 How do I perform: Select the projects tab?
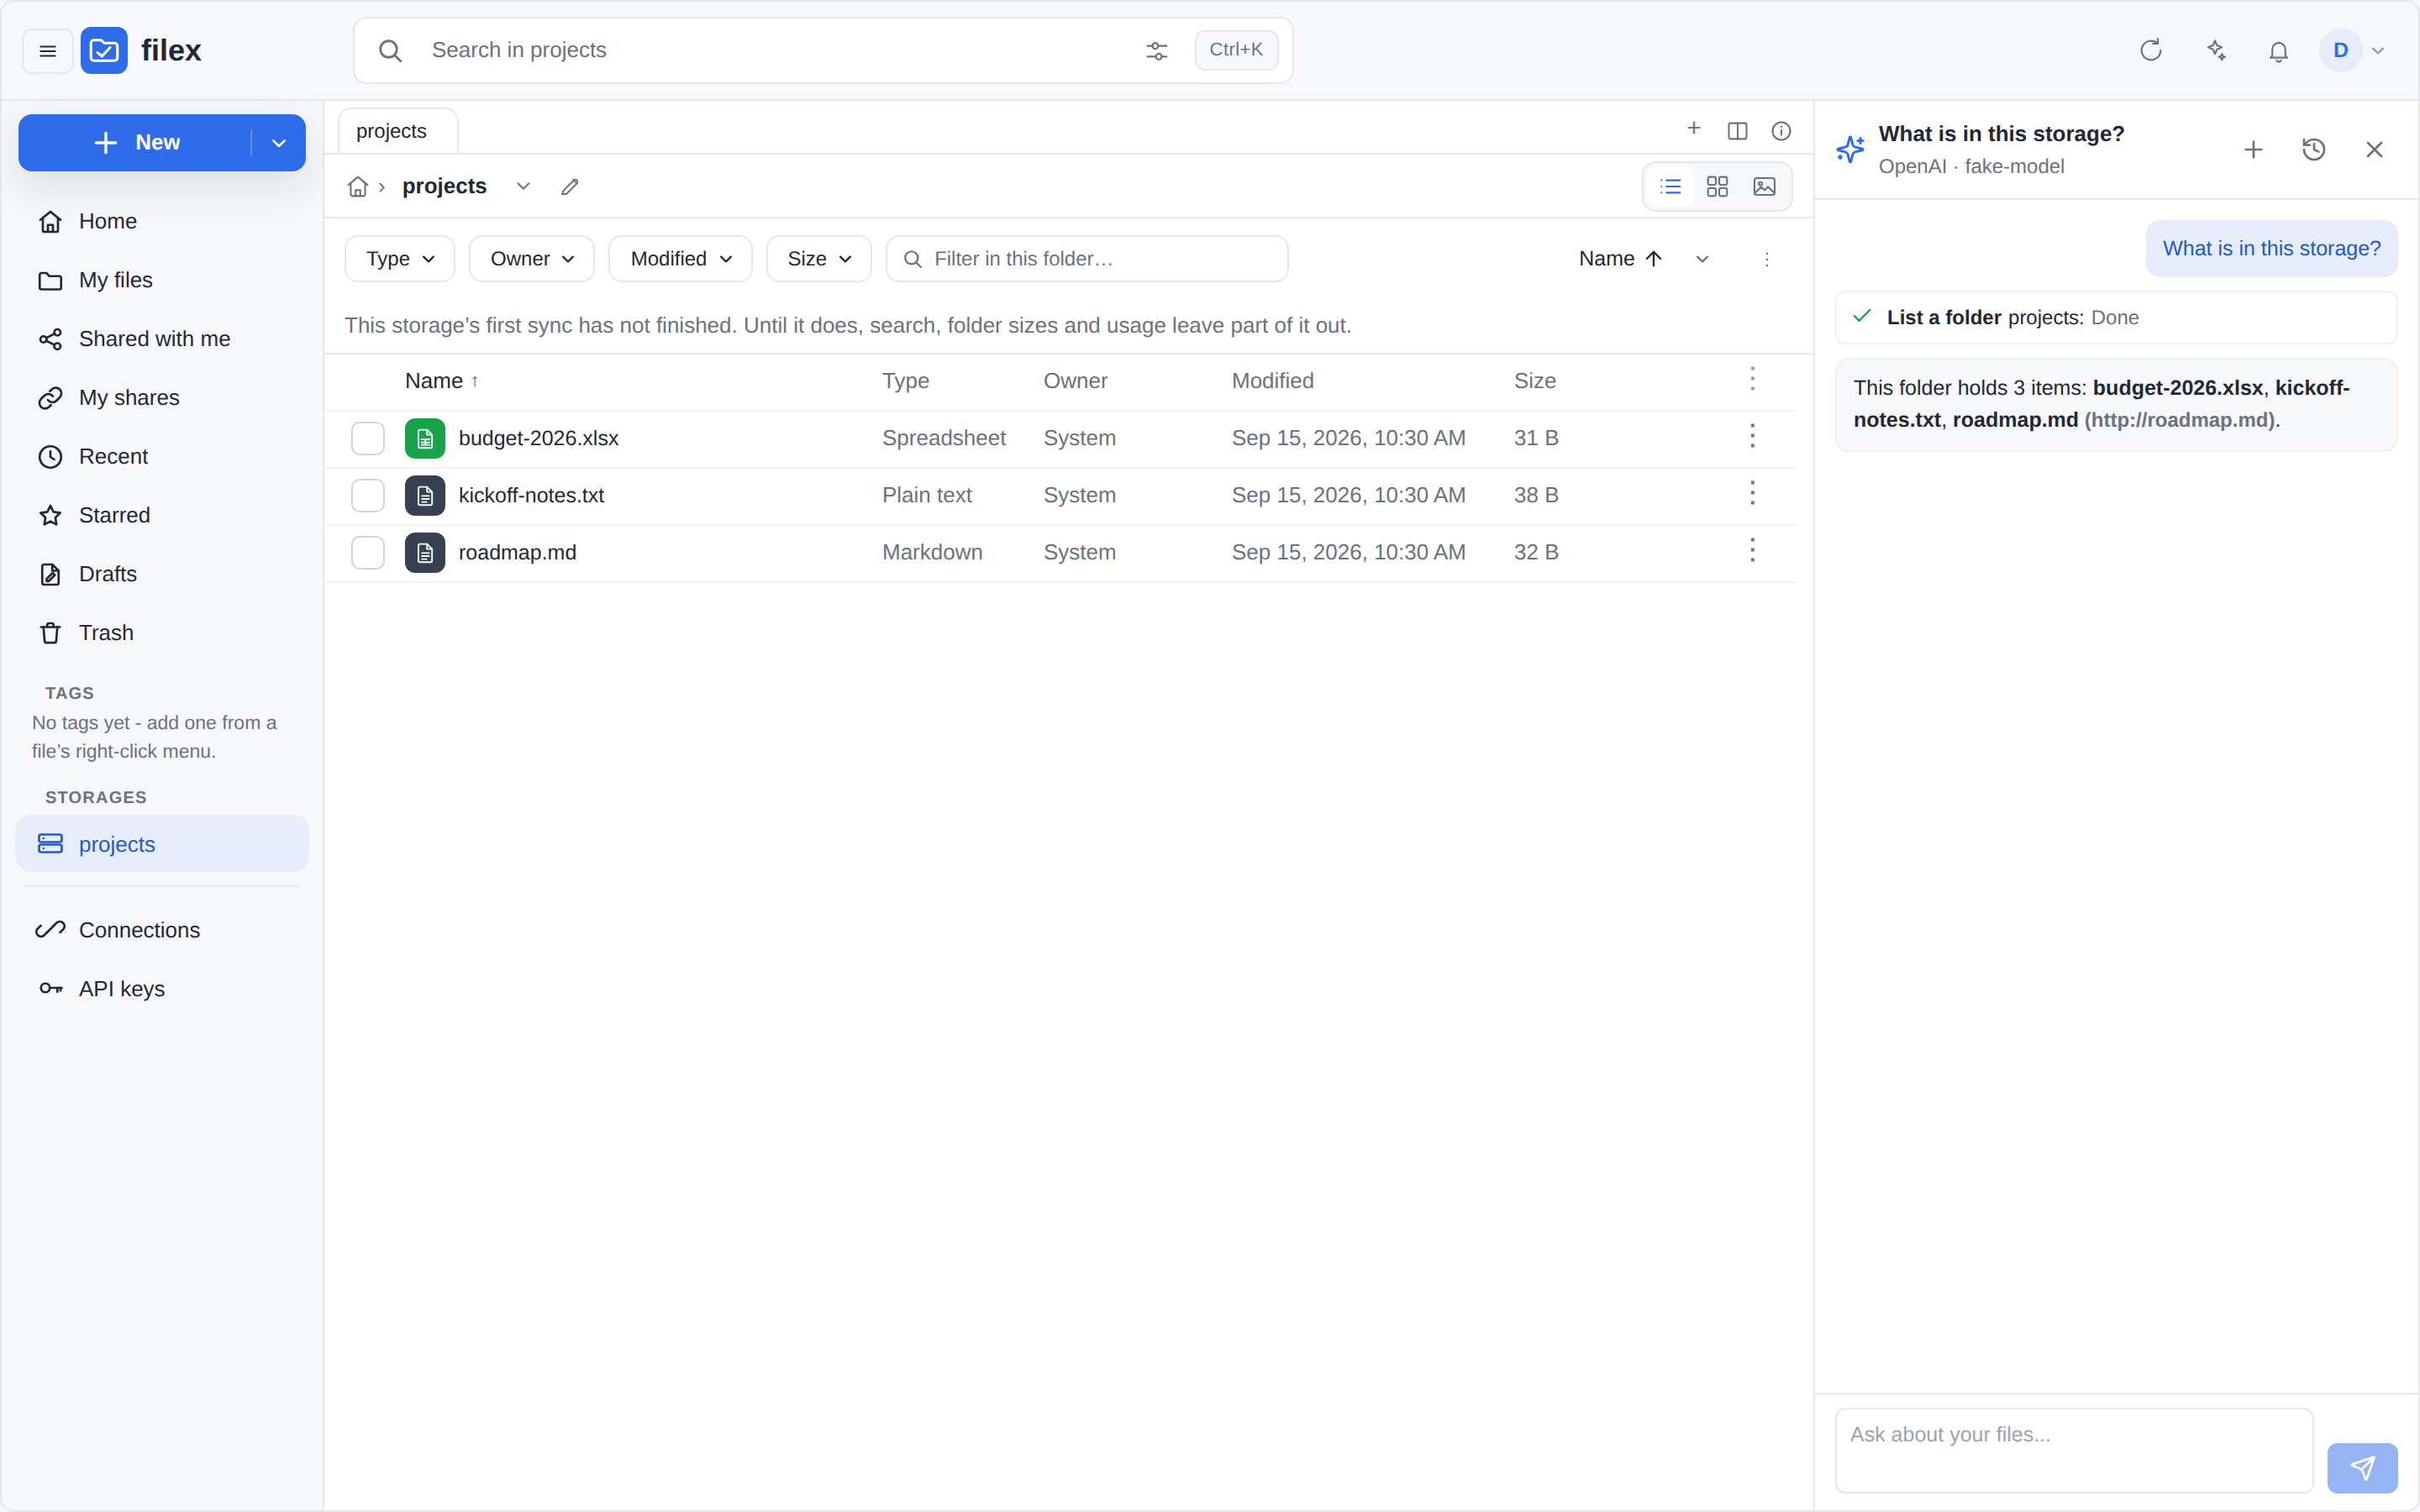coord(397,131)
